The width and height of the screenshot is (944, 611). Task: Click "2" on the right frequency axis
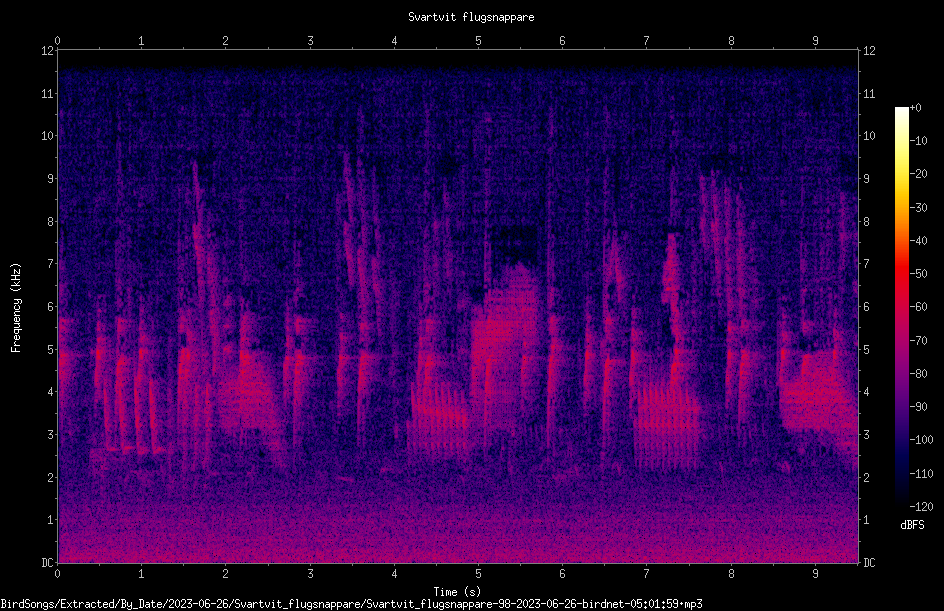click(x=866, y=477)
